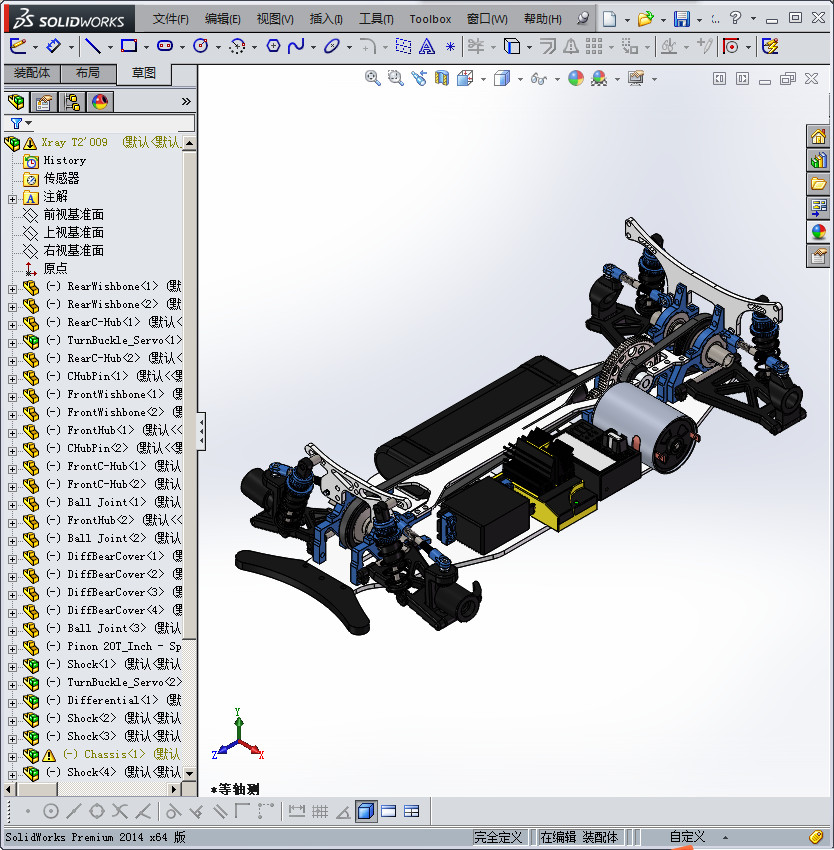Open the FeatureManager design tree tab
Viewport: 834px width, 850px height.
(16, 102)
